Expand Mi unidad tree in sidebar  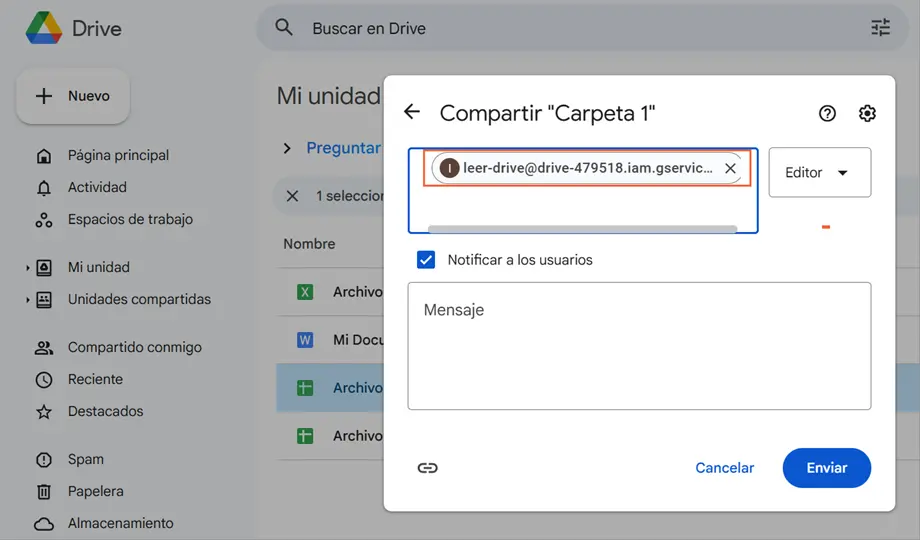point(27,268)
